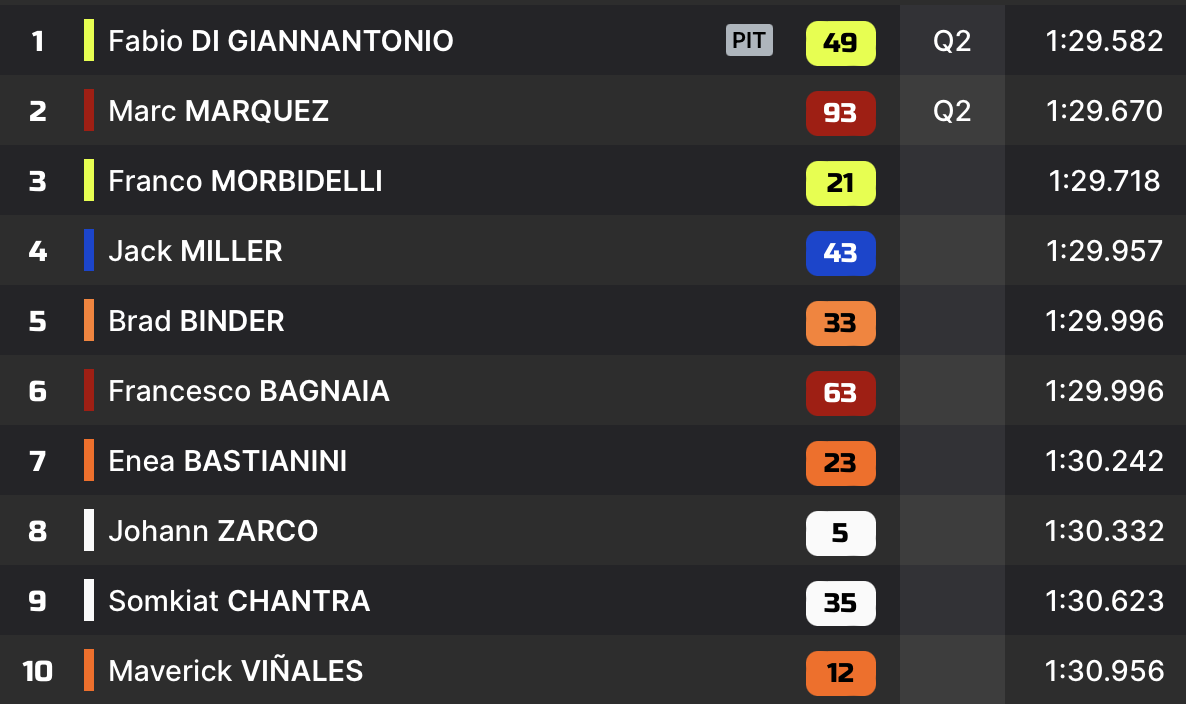The image size is (1186, 704).
Task: Click Jack MILLER's blue team color bar
Action: 89,251
